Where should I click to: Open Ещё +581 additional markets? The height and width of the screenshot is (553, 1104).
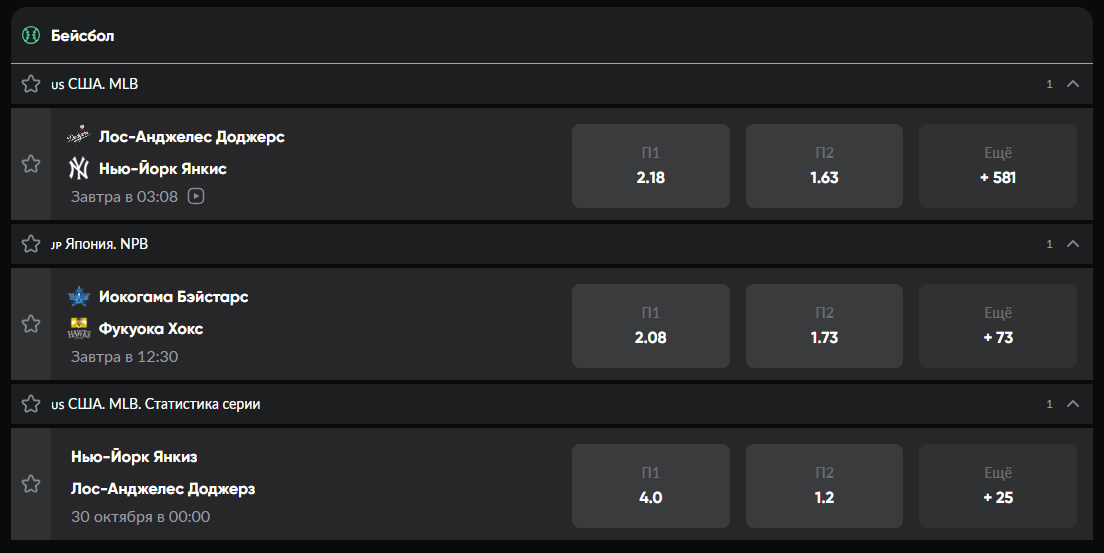point(997,166)
